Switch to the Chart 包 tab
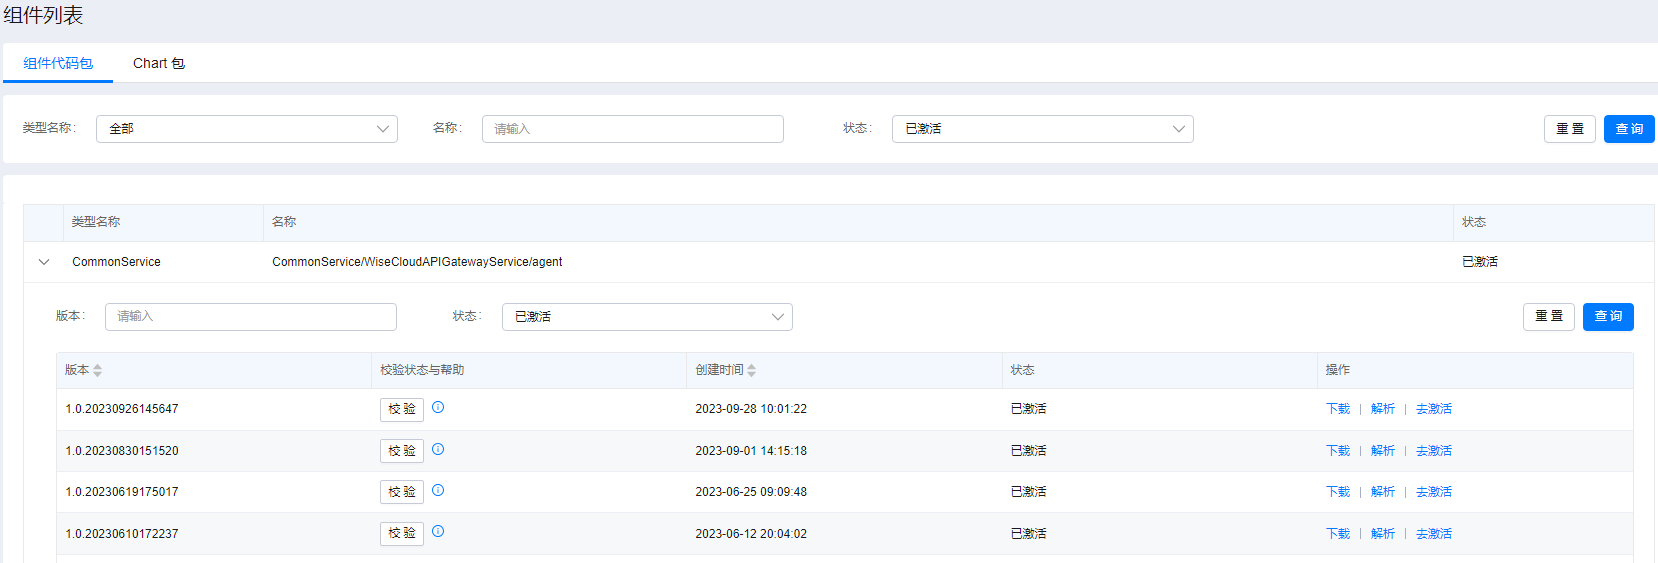The height and width of the screenshot is (563, 1658). 158,63
